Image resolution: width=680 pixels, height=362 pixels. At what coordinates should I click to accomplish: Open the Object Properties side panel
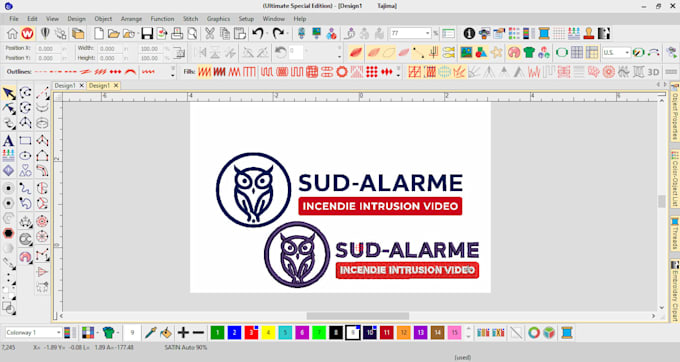click(x=675, y=112)
